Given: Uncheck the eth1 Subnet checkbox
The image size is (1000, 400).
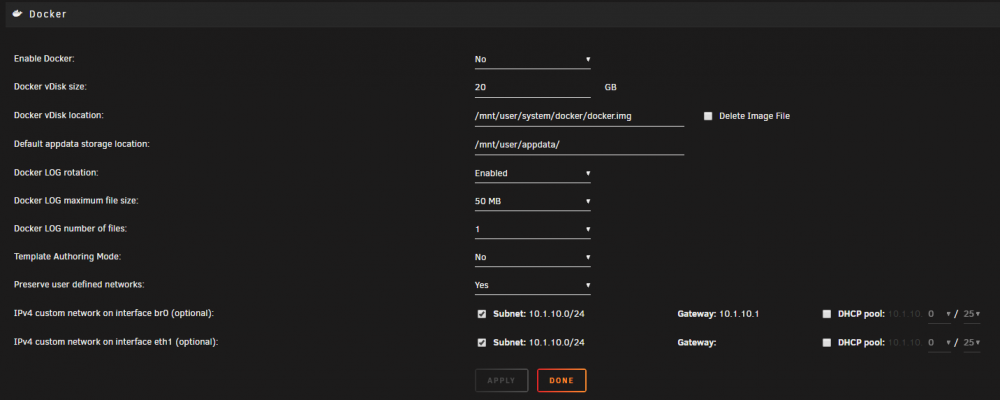Looking at the screenshot, I should point(482,343).
